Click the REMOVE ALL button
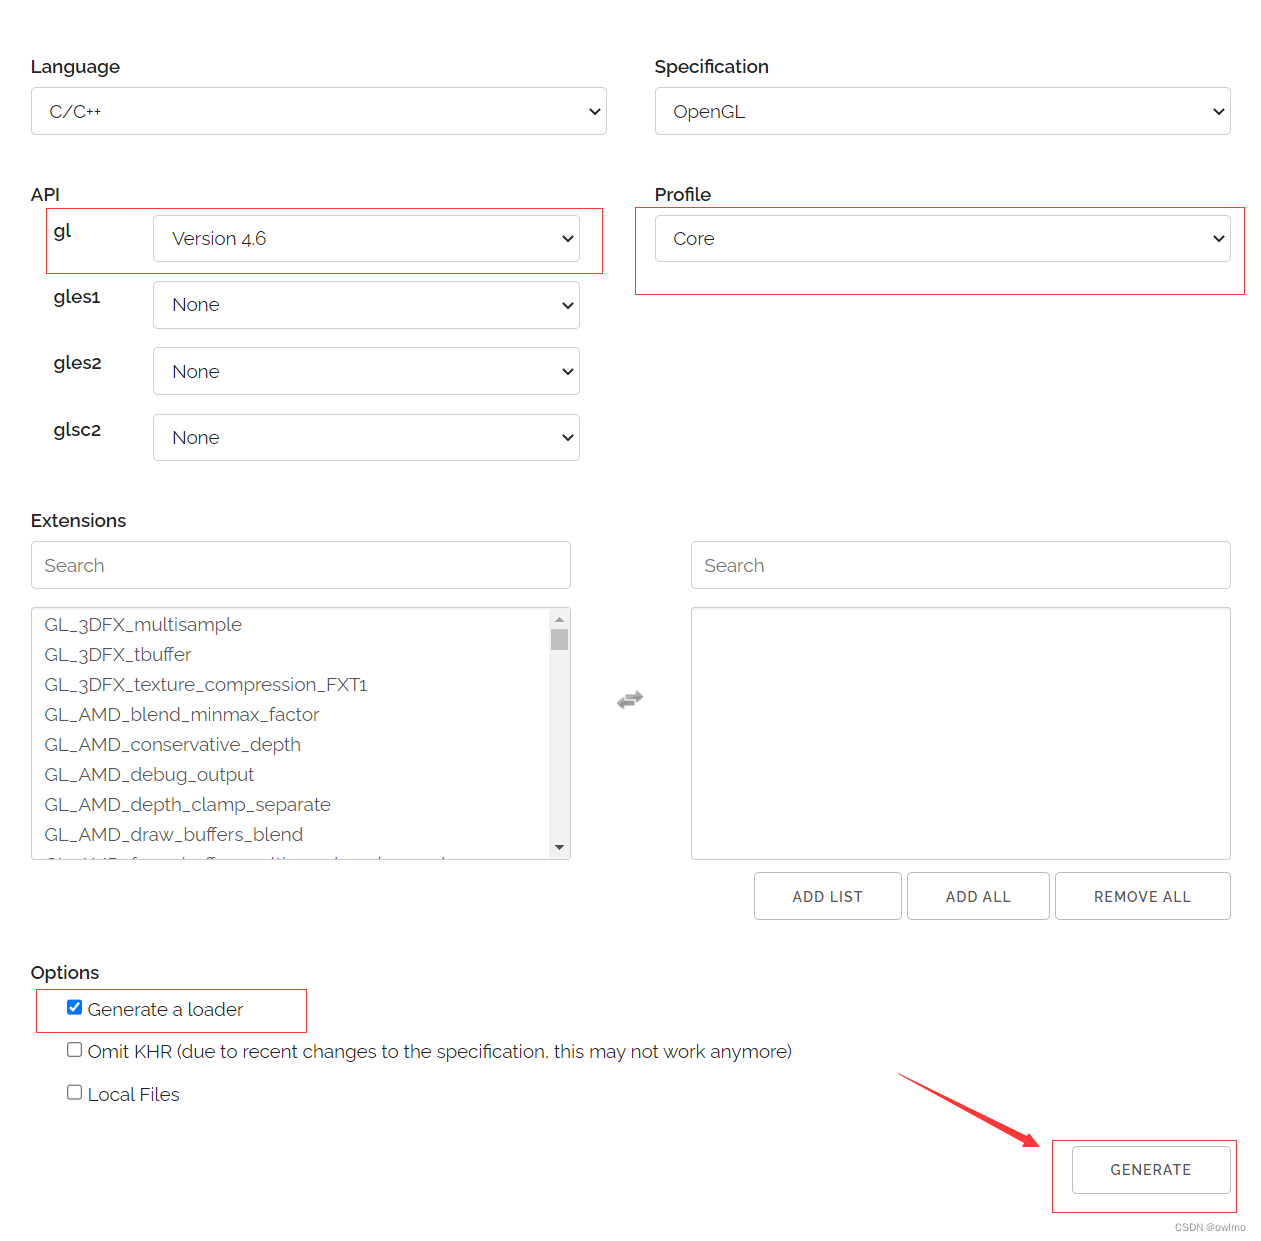 pyautogui.click(x=1142, y=895)
